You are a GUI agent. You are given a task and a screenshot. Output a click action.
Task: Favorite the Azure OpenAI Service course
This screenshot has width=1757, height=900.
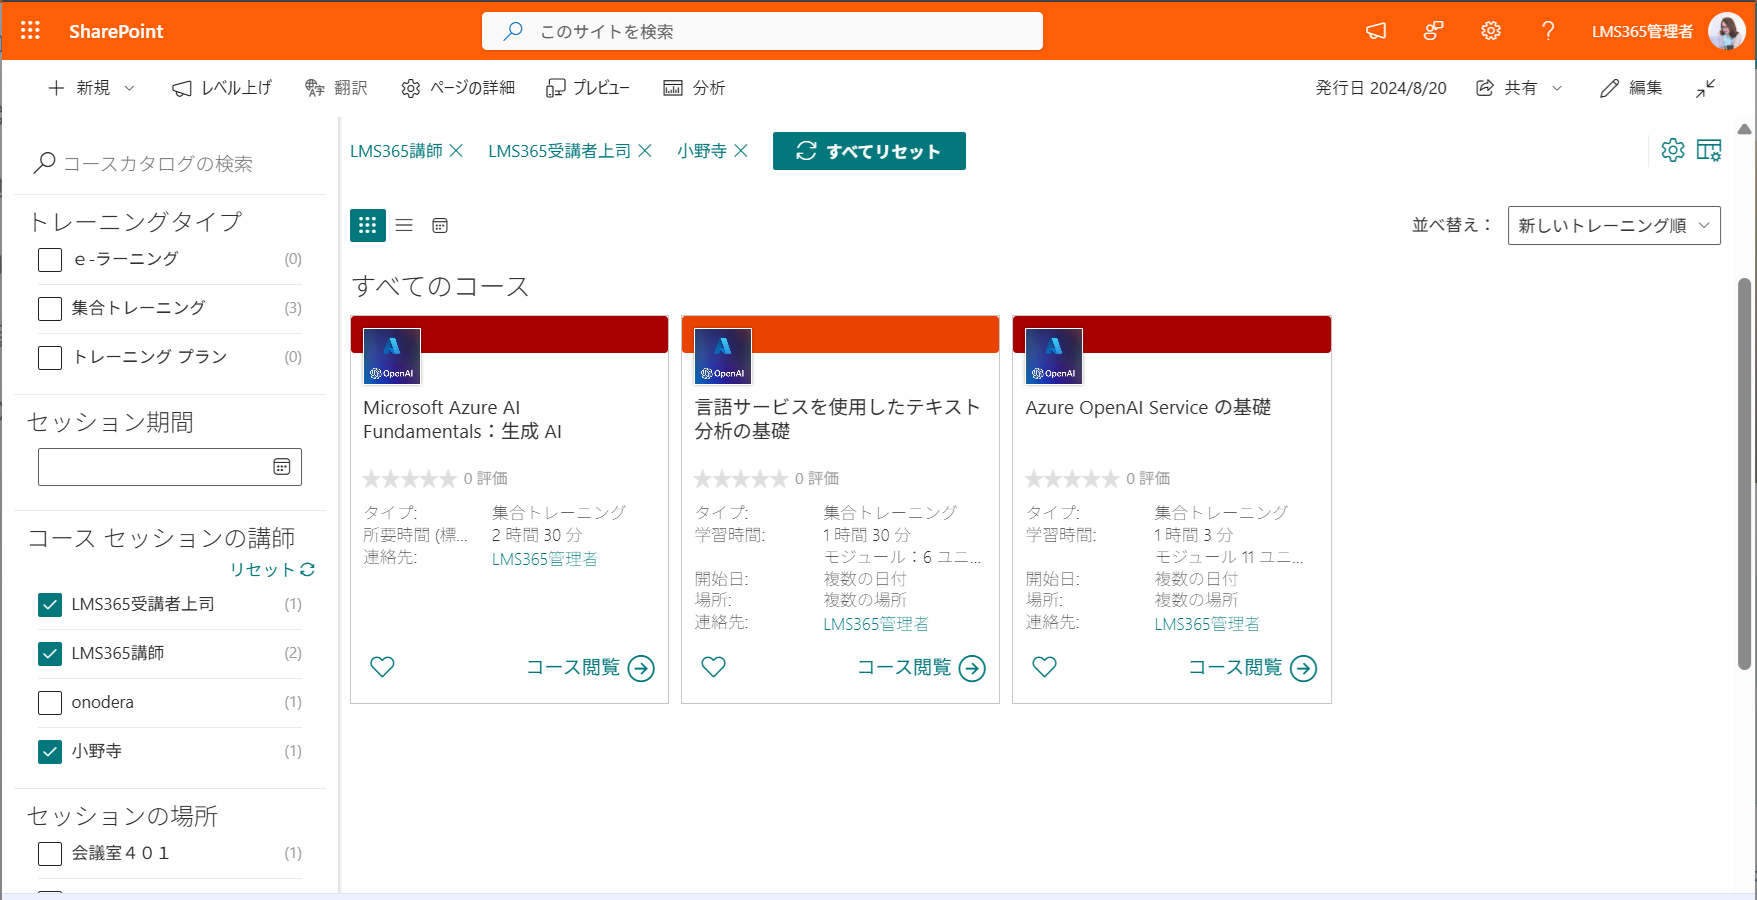(x=1044, y=667)
